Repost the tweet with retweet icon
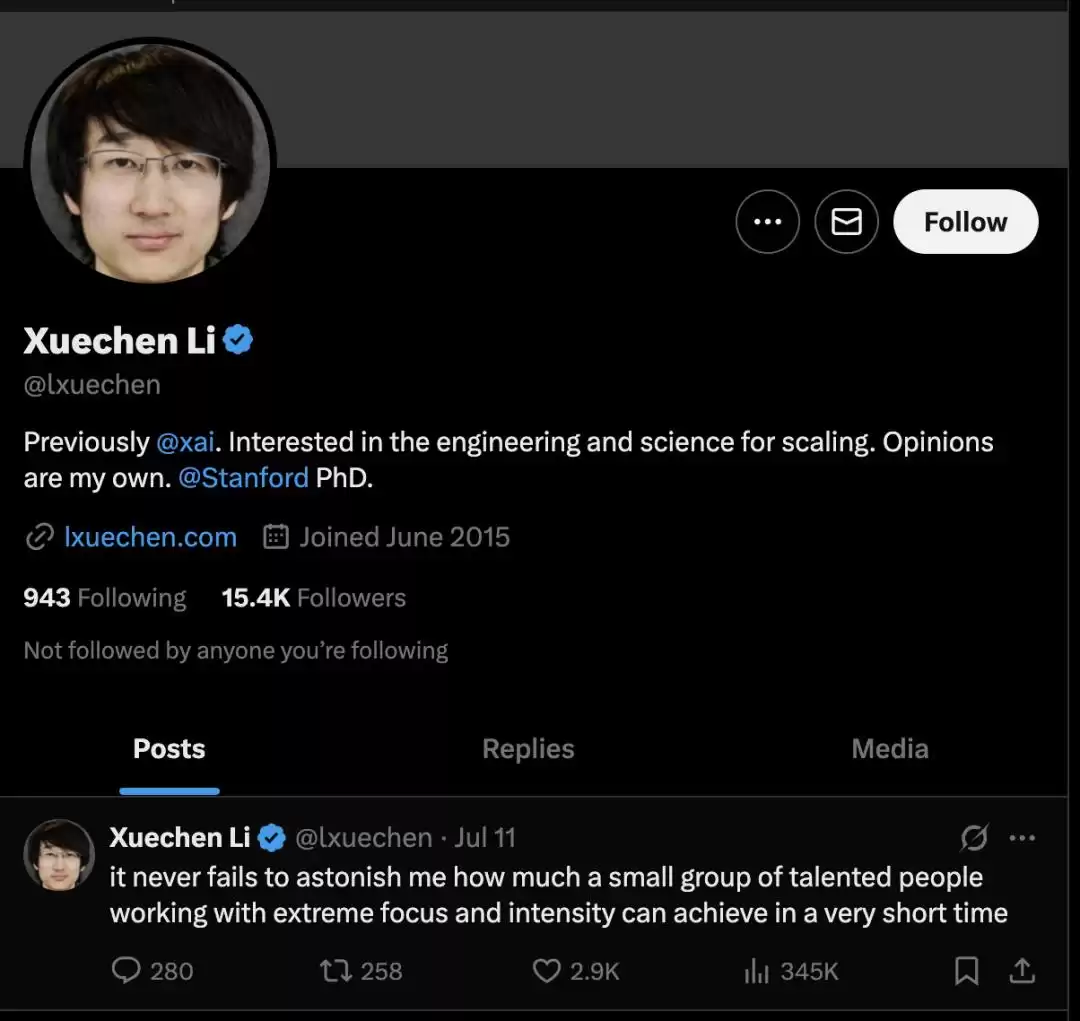This screenshot has width=1080, height=1021. pyautogui.click(x=331, y=970)
